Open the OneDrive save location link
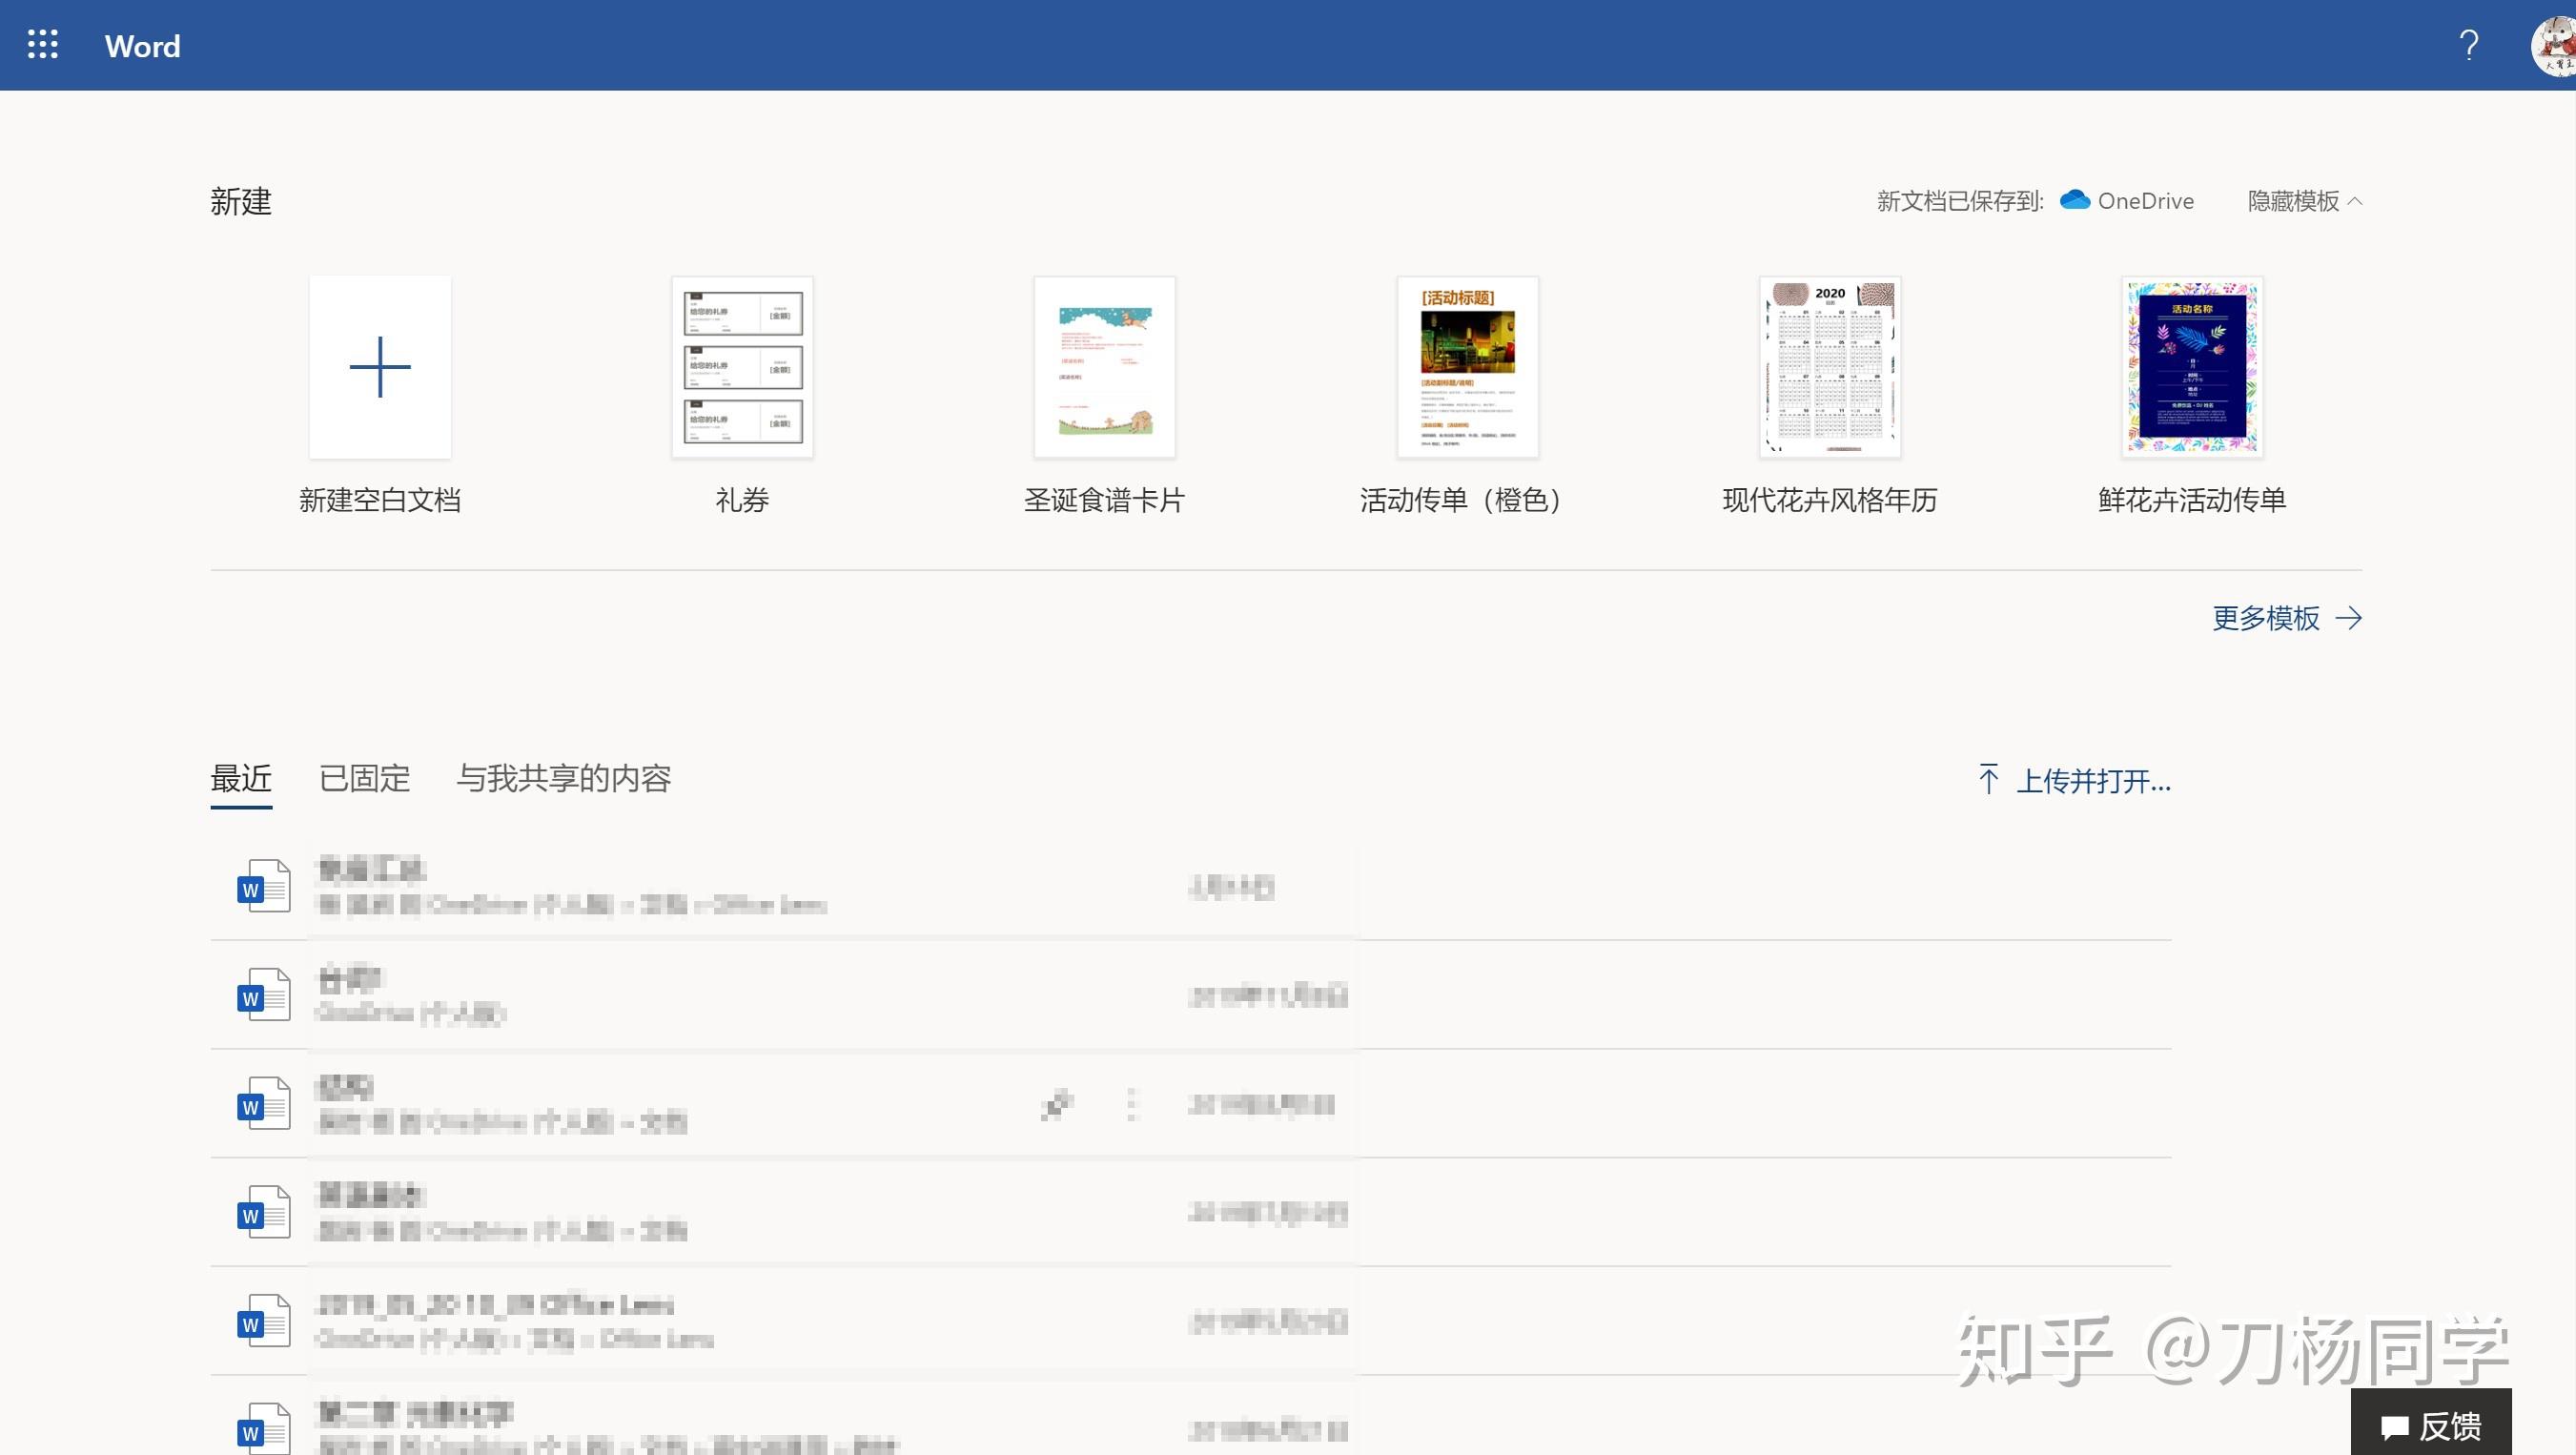The height and width of the screenshot is (1455, 2576). pos(2127,201)
